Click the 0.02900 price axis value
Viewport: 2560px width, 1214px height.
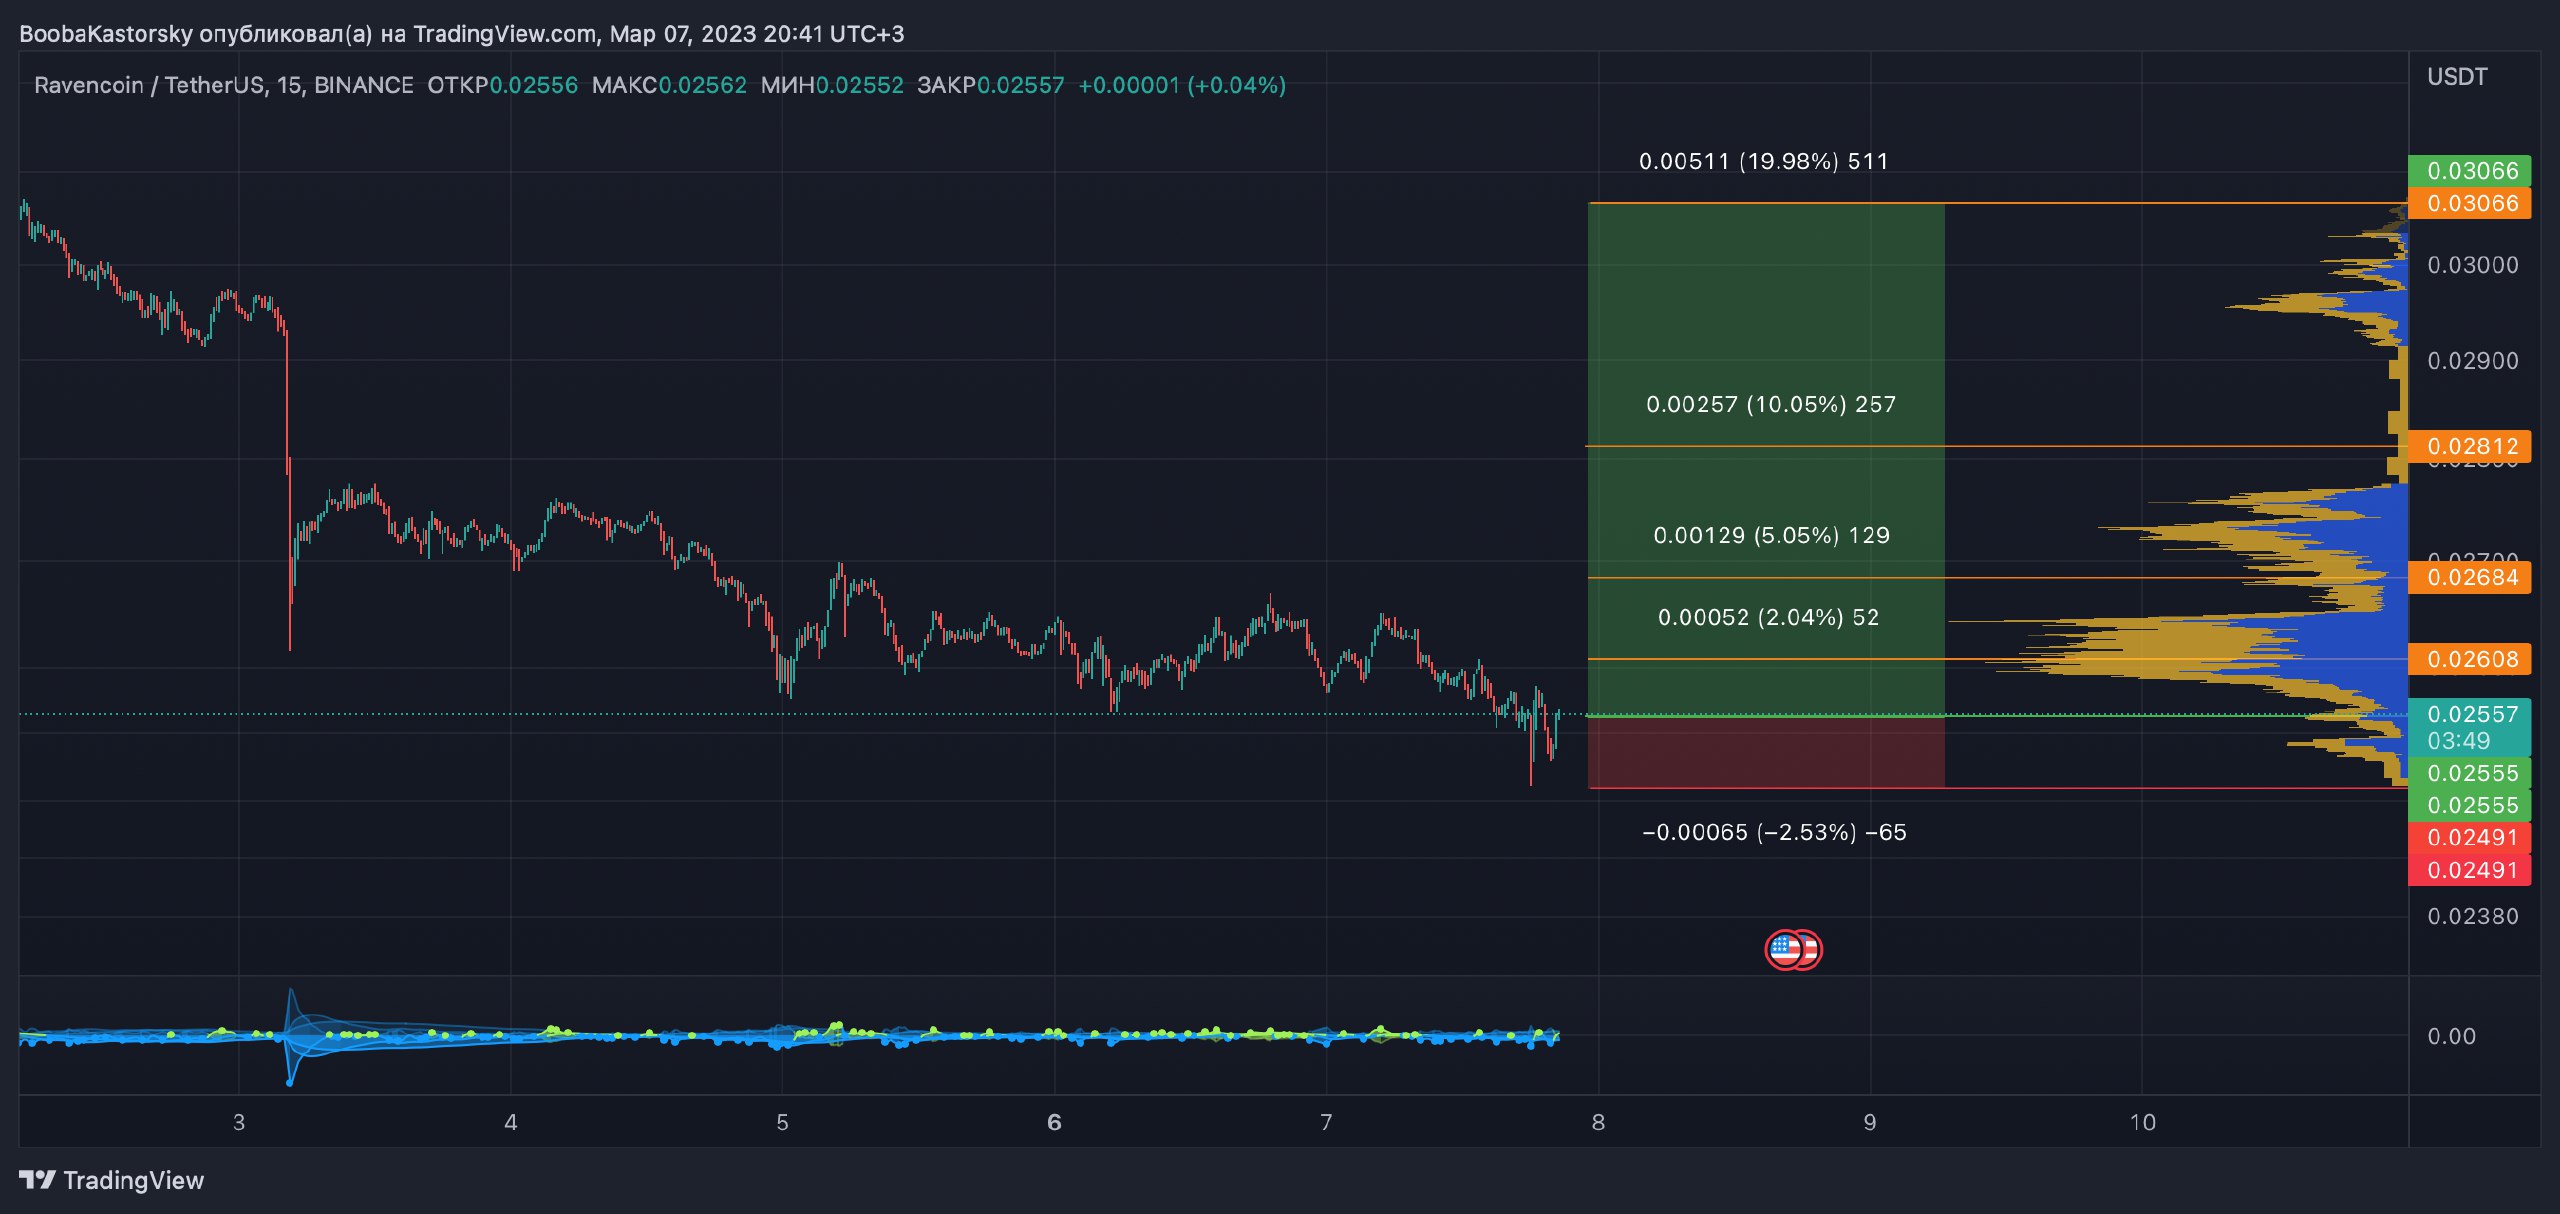2473,361
